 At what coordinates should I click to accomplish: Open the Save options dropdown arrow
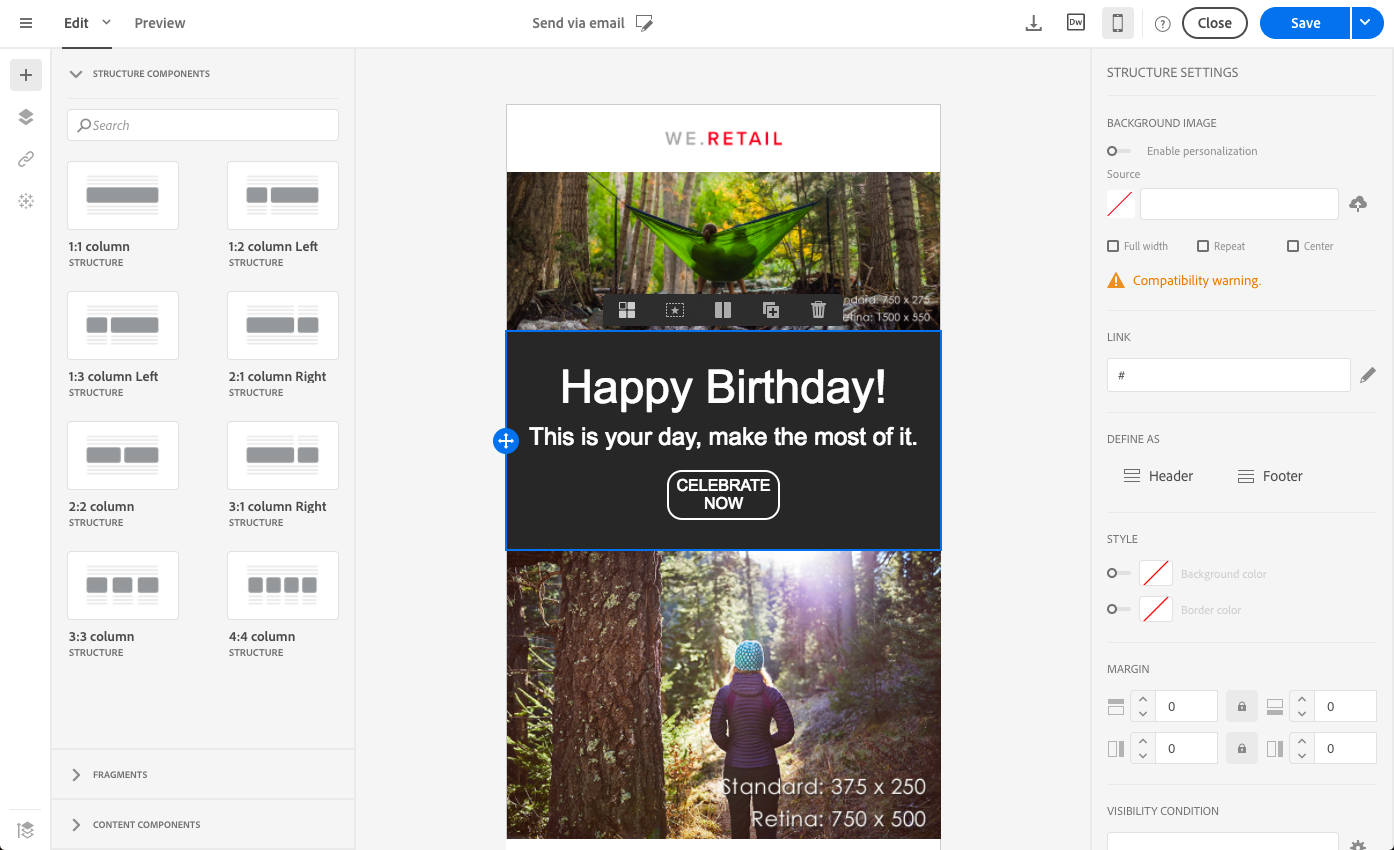[x=1367, y=23]
